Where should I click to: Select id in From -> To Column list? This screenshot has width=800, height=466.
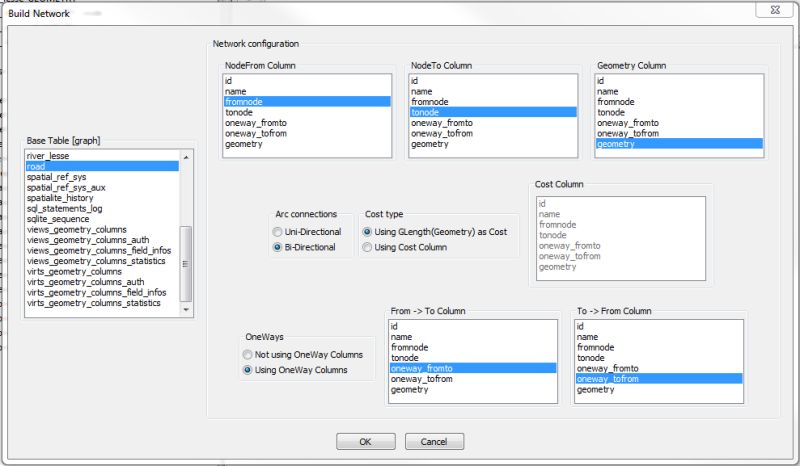(x=473, y=326)
